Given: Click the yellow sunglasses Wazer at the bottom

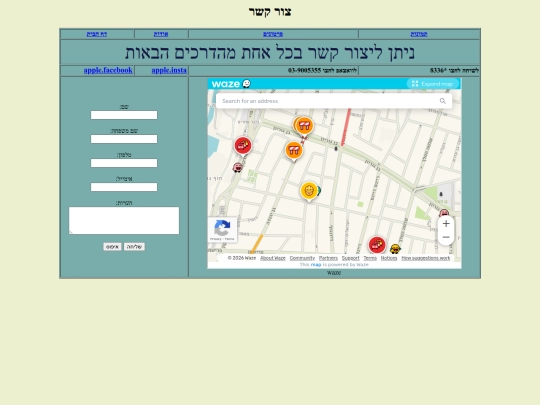Looking at the screenshot, I should (395, 248).
